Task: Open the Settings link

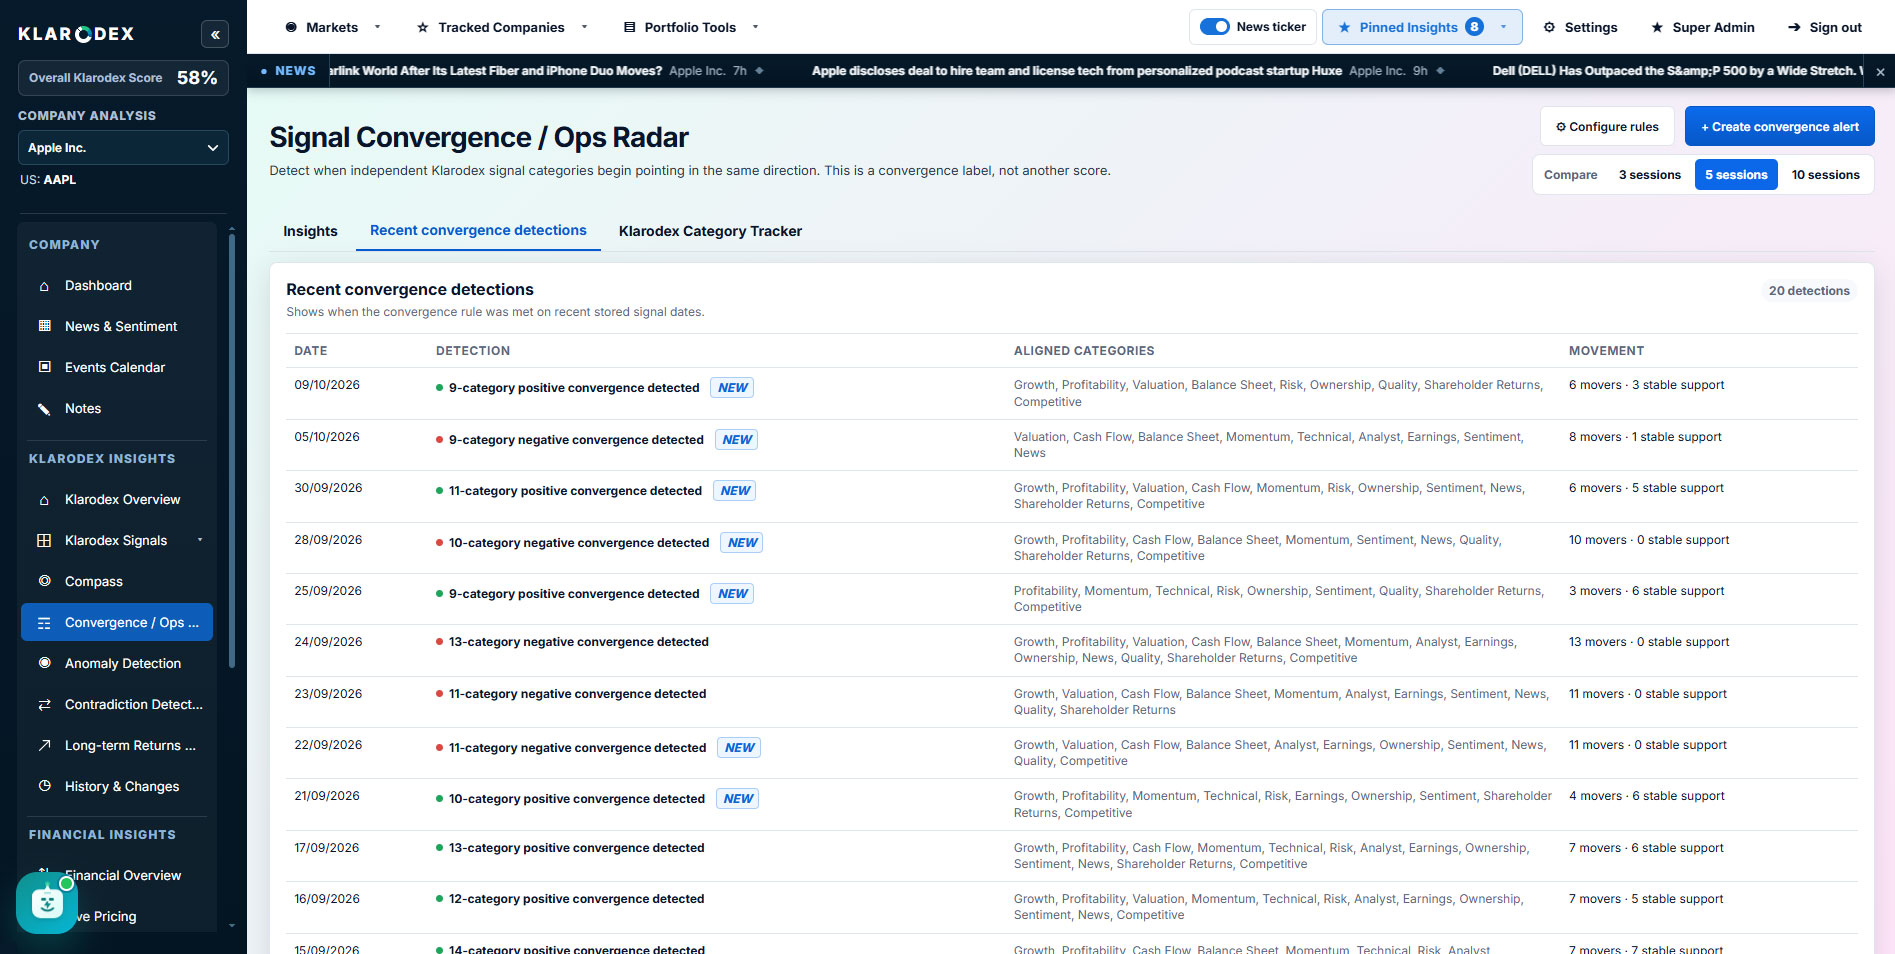Action: pyautogui.click(x=1580, y=27)
